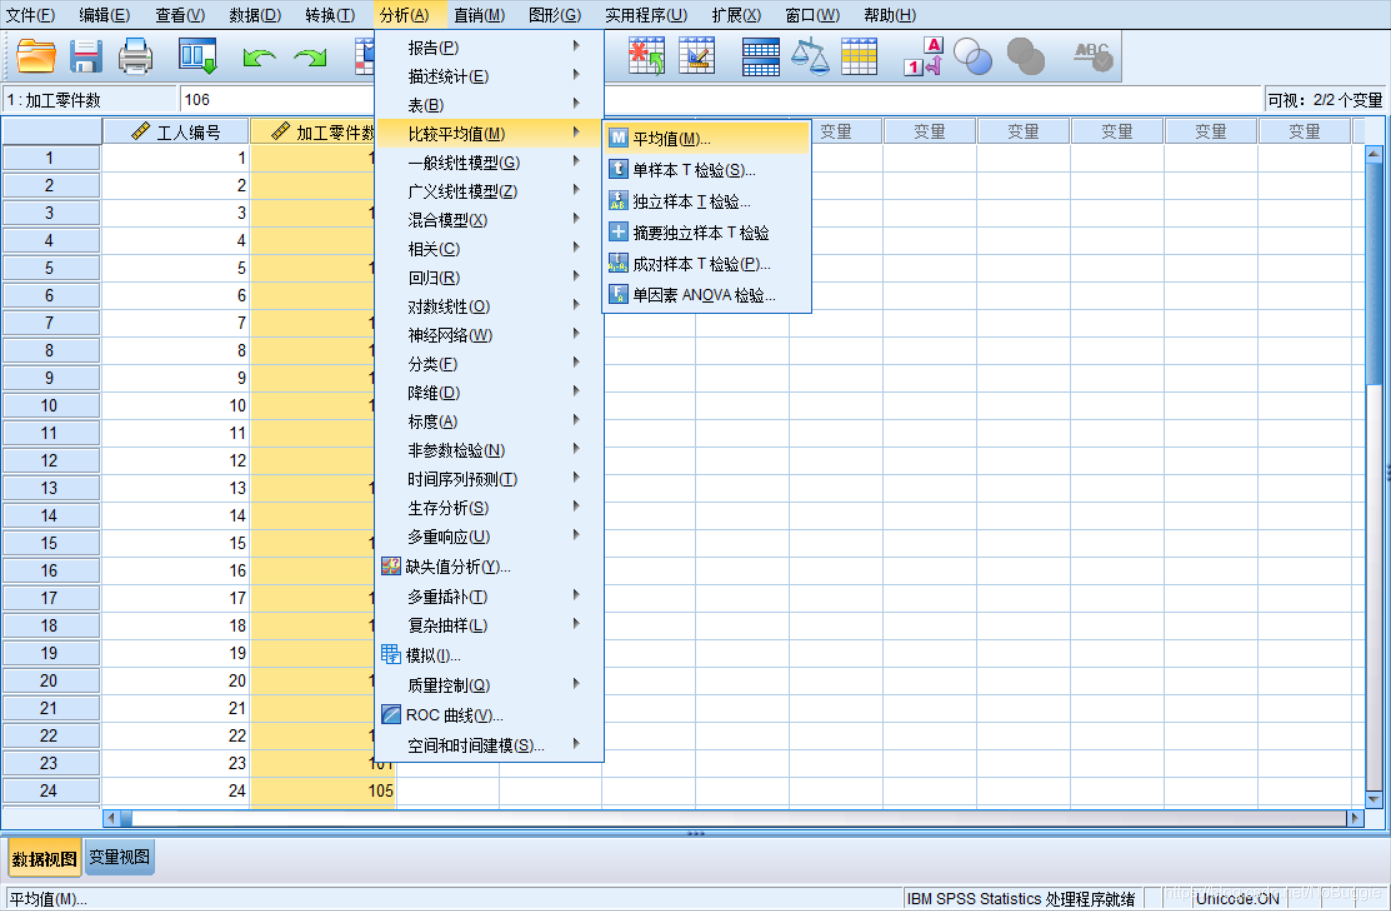Click 可视: 2/2 个变量 label
The height and width of the screenshot is (911, 1391).
tap(1325, 100)
